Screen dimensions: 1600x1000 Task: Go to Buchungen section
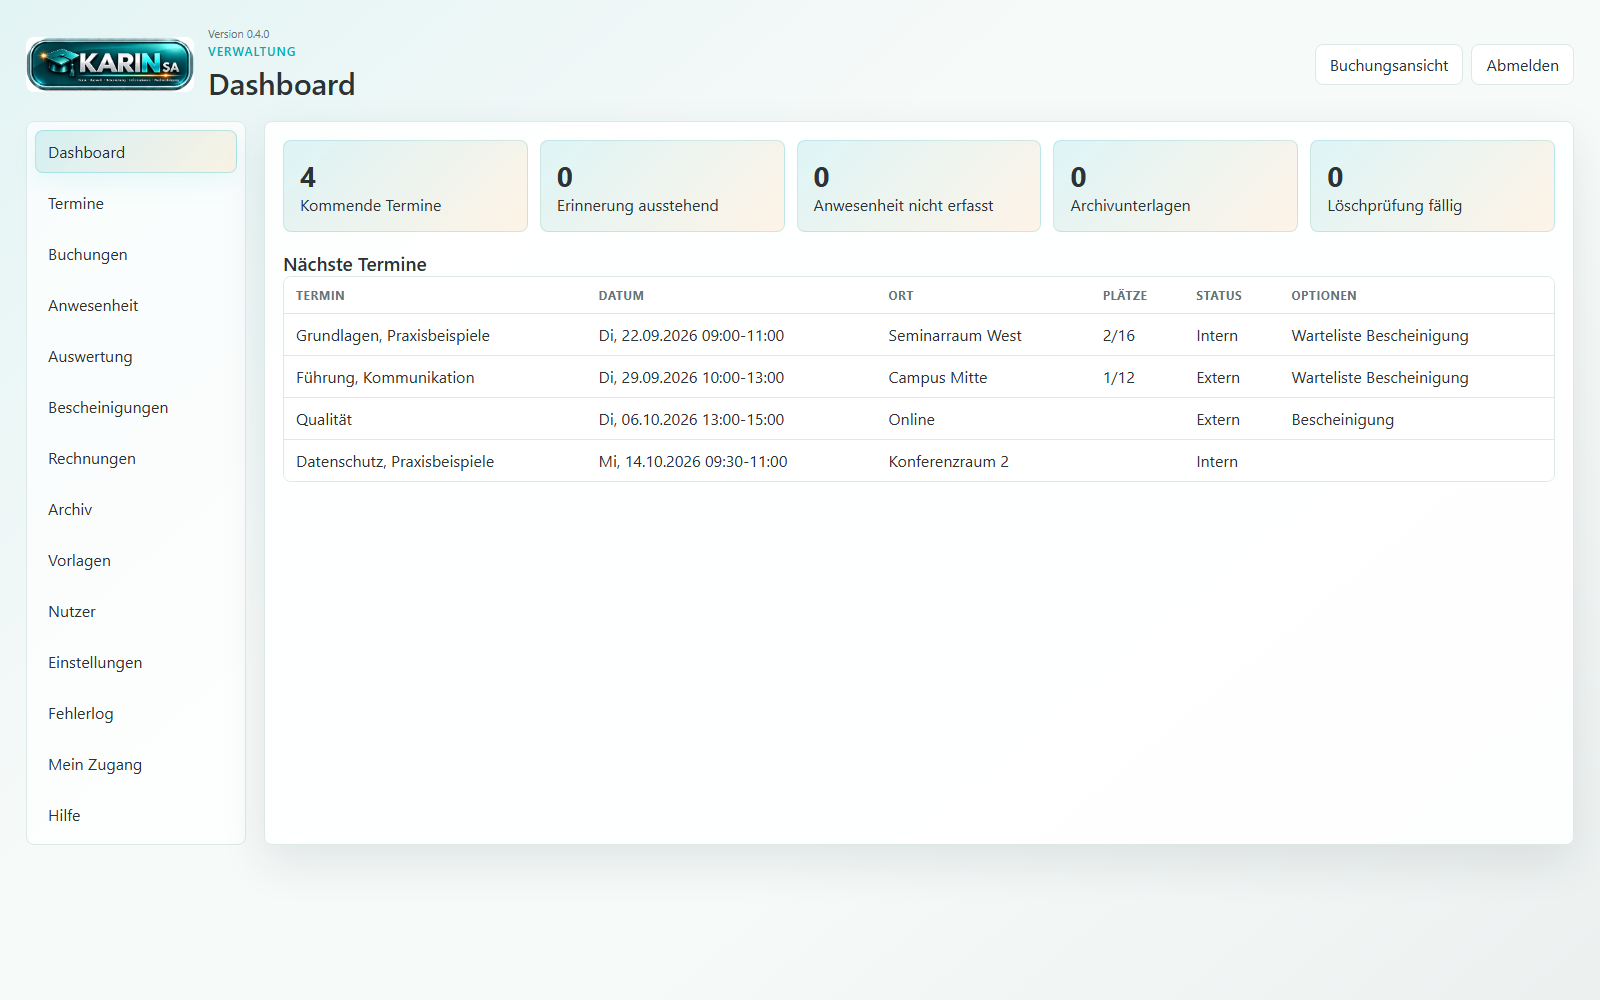[x=136, y=254]
